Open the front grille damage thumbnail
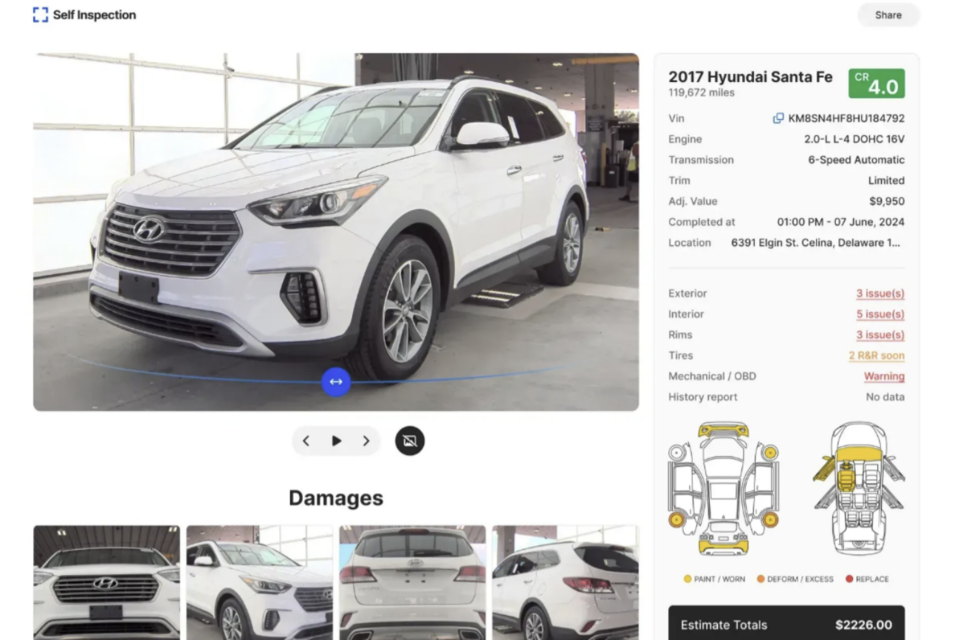 click(x=107, y=582)
